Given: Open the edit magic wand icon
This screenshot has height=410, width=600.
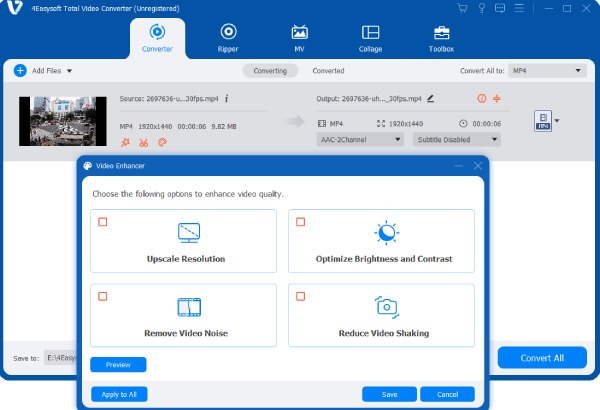Looking at the screenshot, I should pos(126,142).
